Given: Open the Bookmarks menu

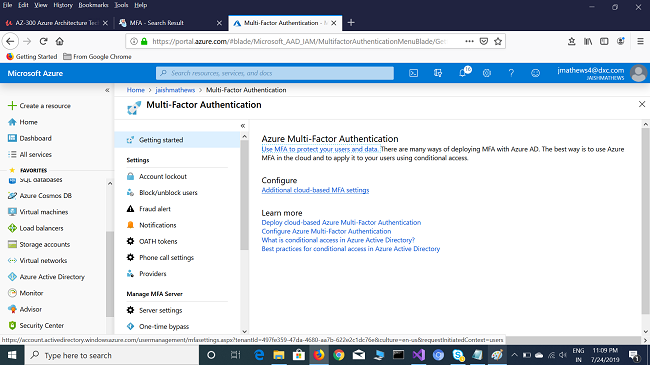Looking at the screenshot, I should coord(93,5).
